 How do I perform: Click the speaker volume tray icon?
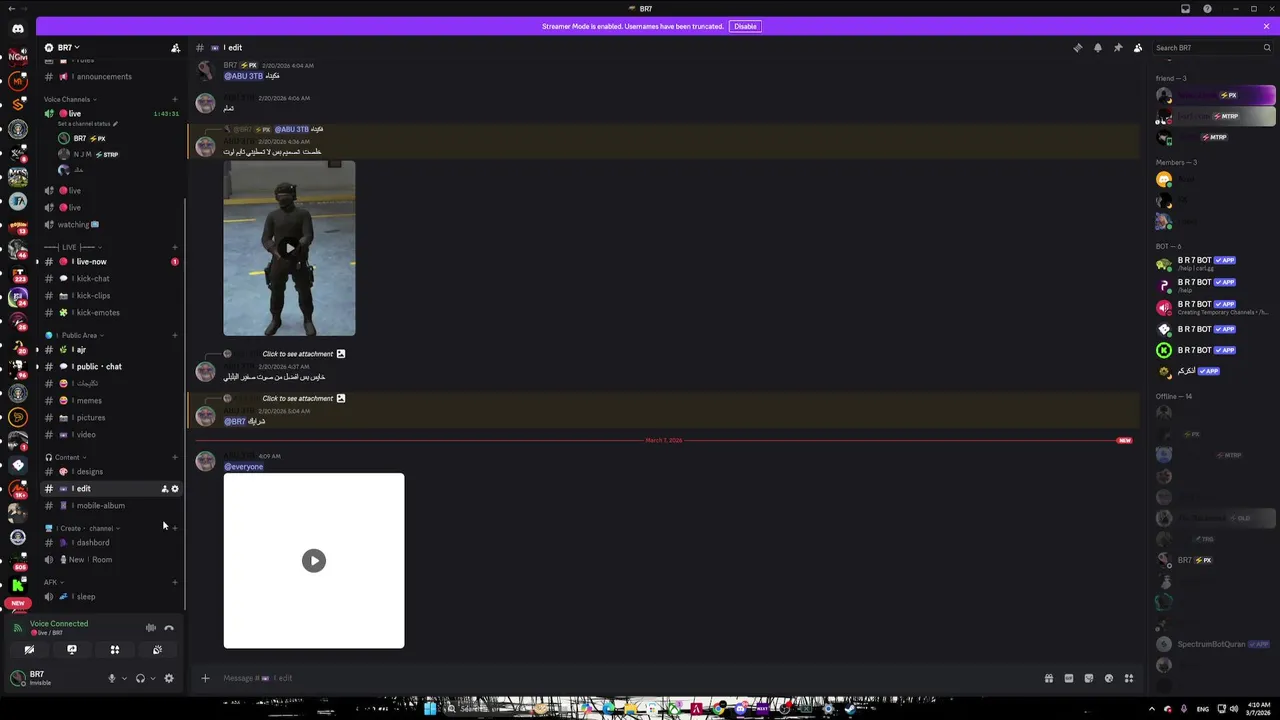click(x=1234, y=709)
